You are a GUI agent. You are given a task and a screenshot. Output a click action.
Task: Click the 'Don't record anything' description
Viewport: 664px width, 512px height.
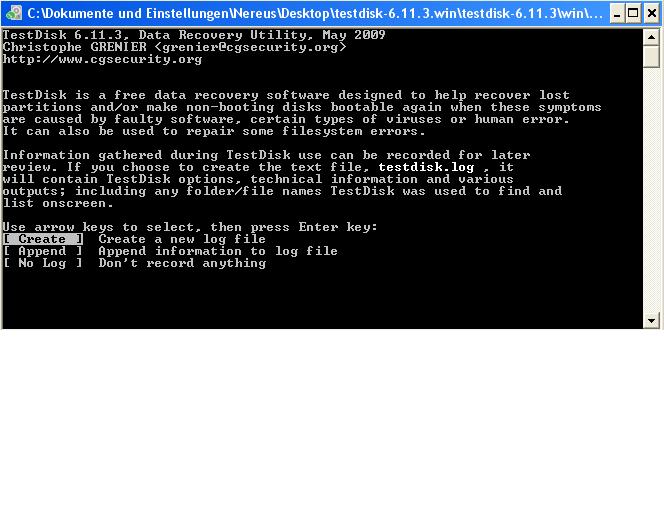pyautogui.click(x=182, y=263)
